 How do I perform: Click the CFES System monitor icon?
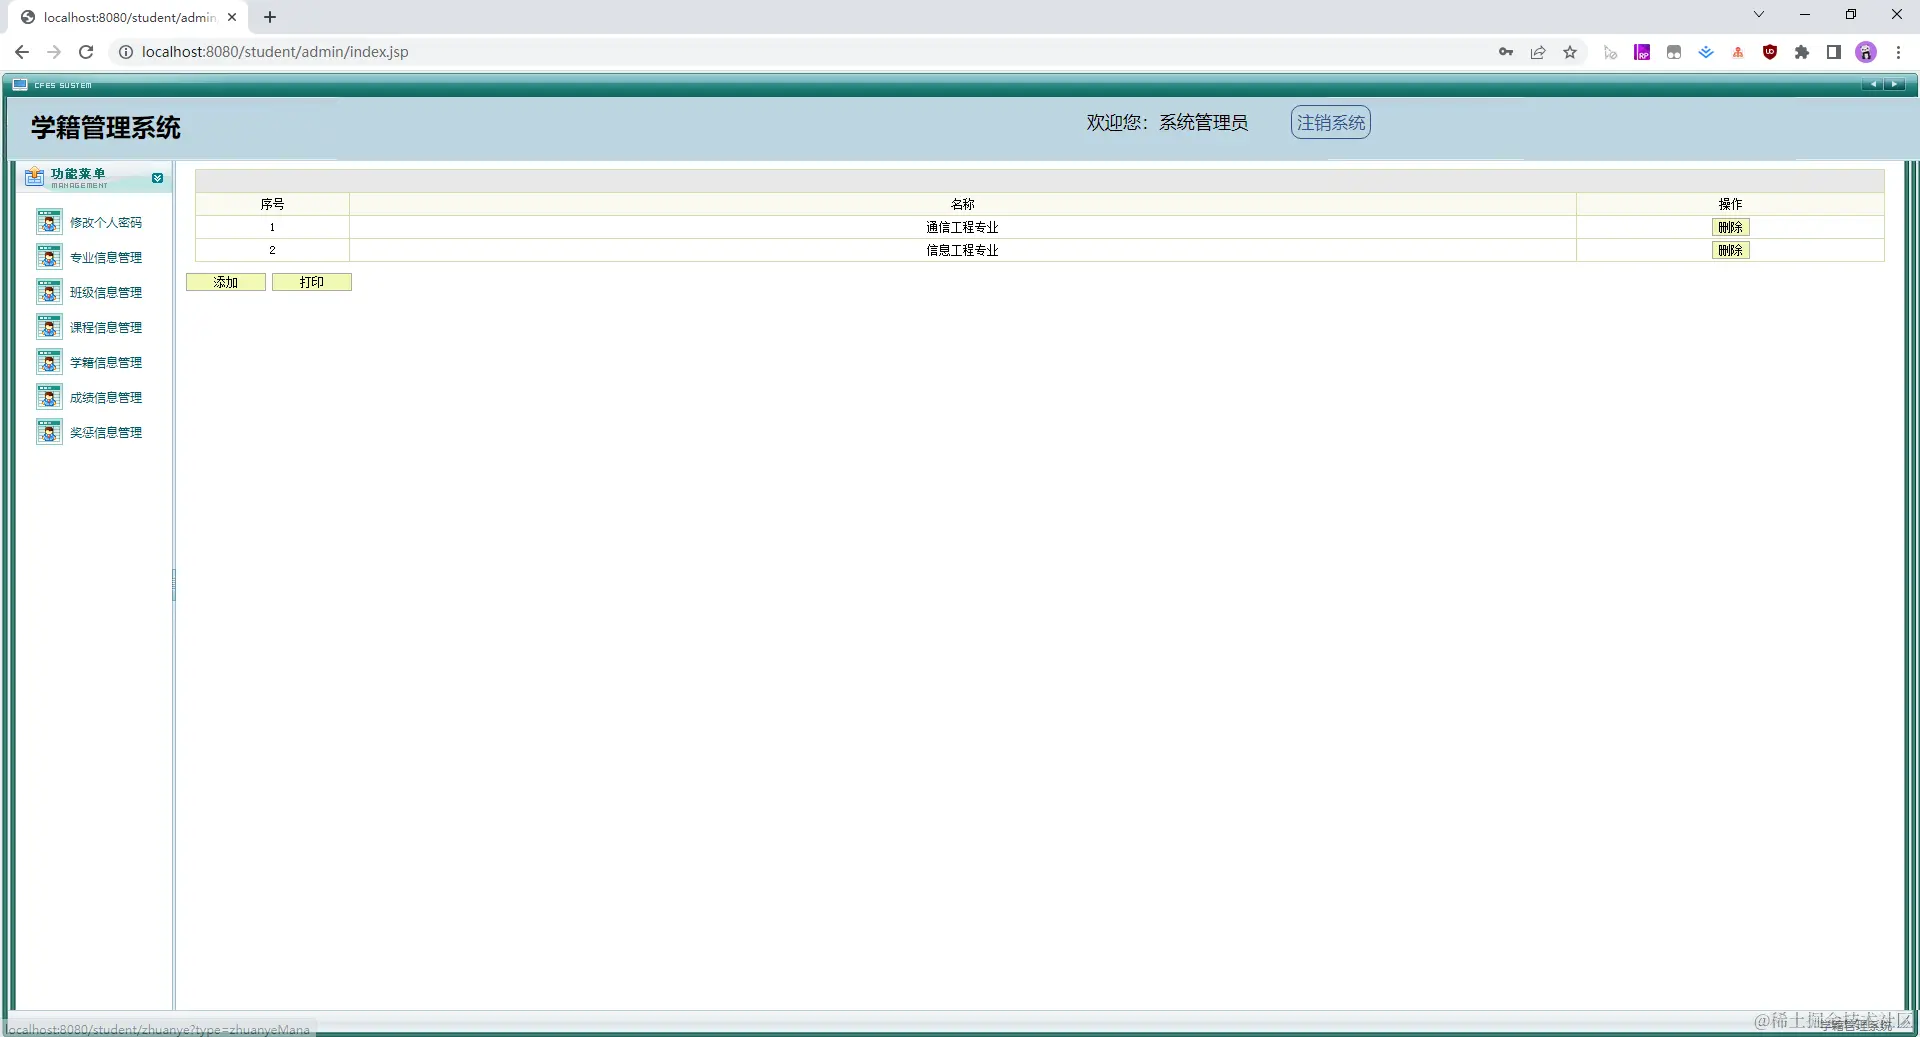(20, 85)
